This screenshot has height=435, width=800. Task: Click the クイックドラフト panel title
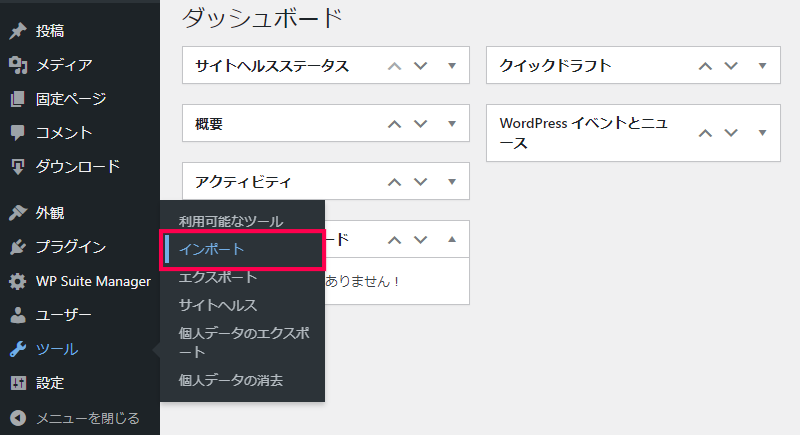point(555,65)
